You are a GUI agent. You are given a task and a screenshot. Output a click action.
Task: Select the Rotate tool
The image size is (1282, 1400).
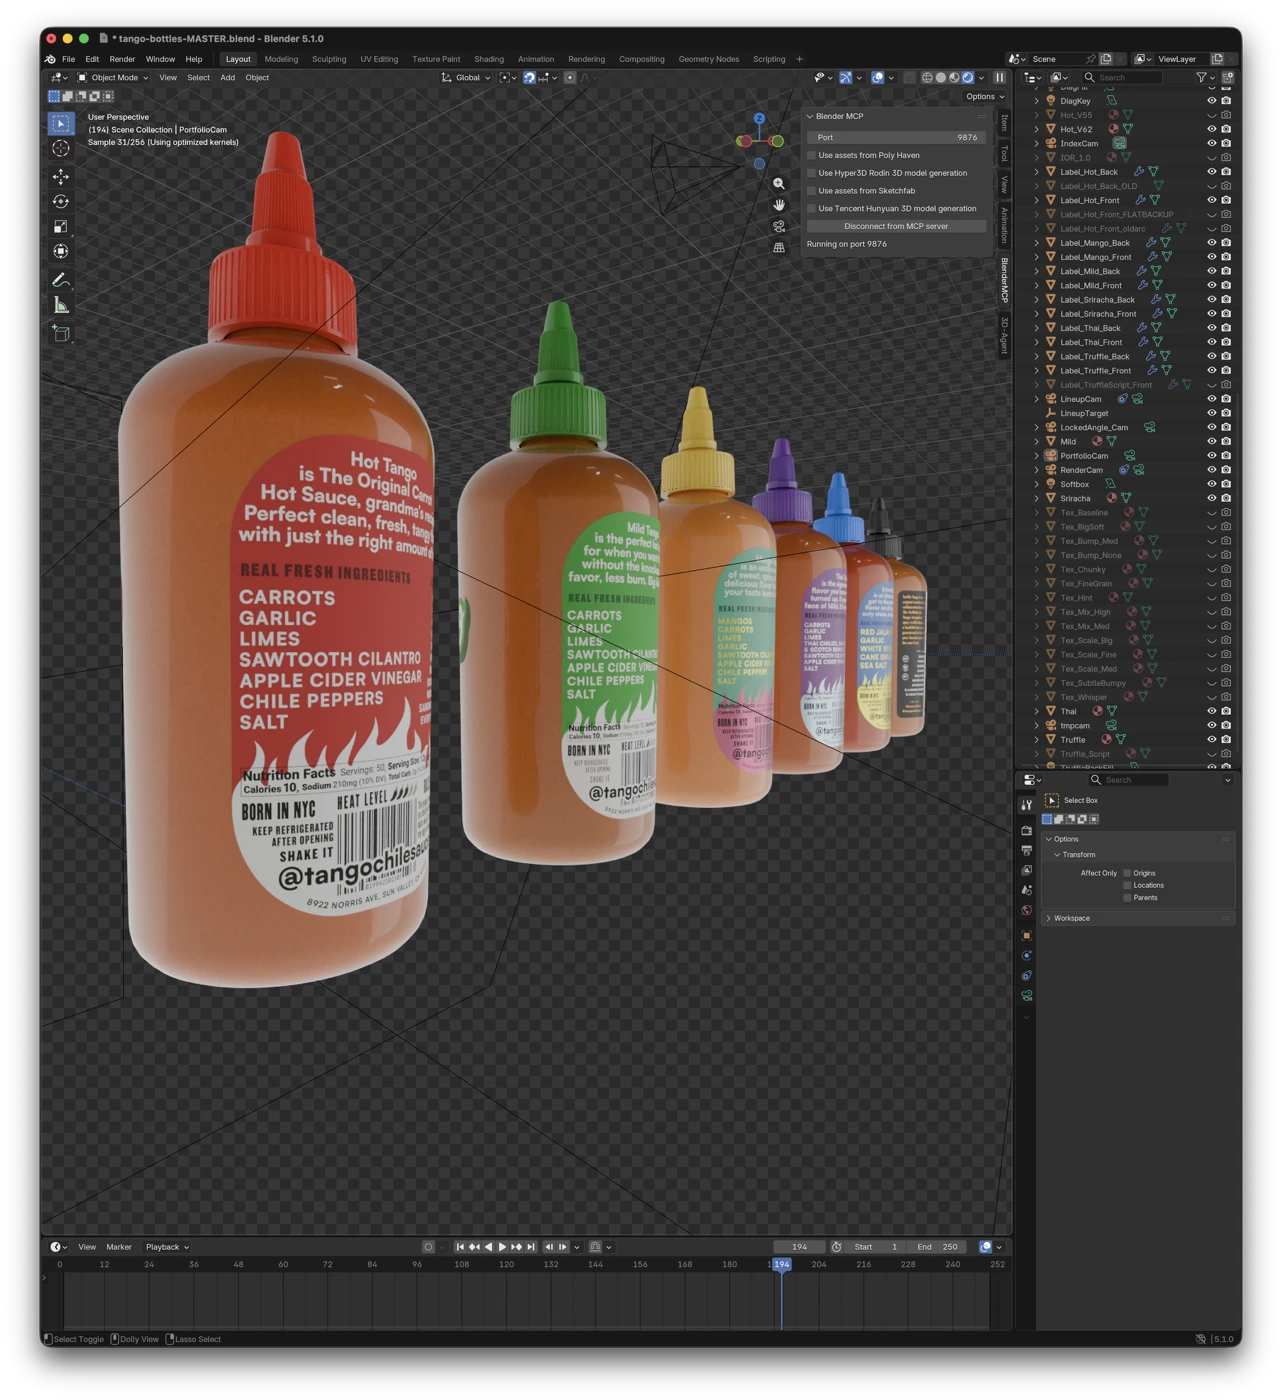click(x=61, y=202)
